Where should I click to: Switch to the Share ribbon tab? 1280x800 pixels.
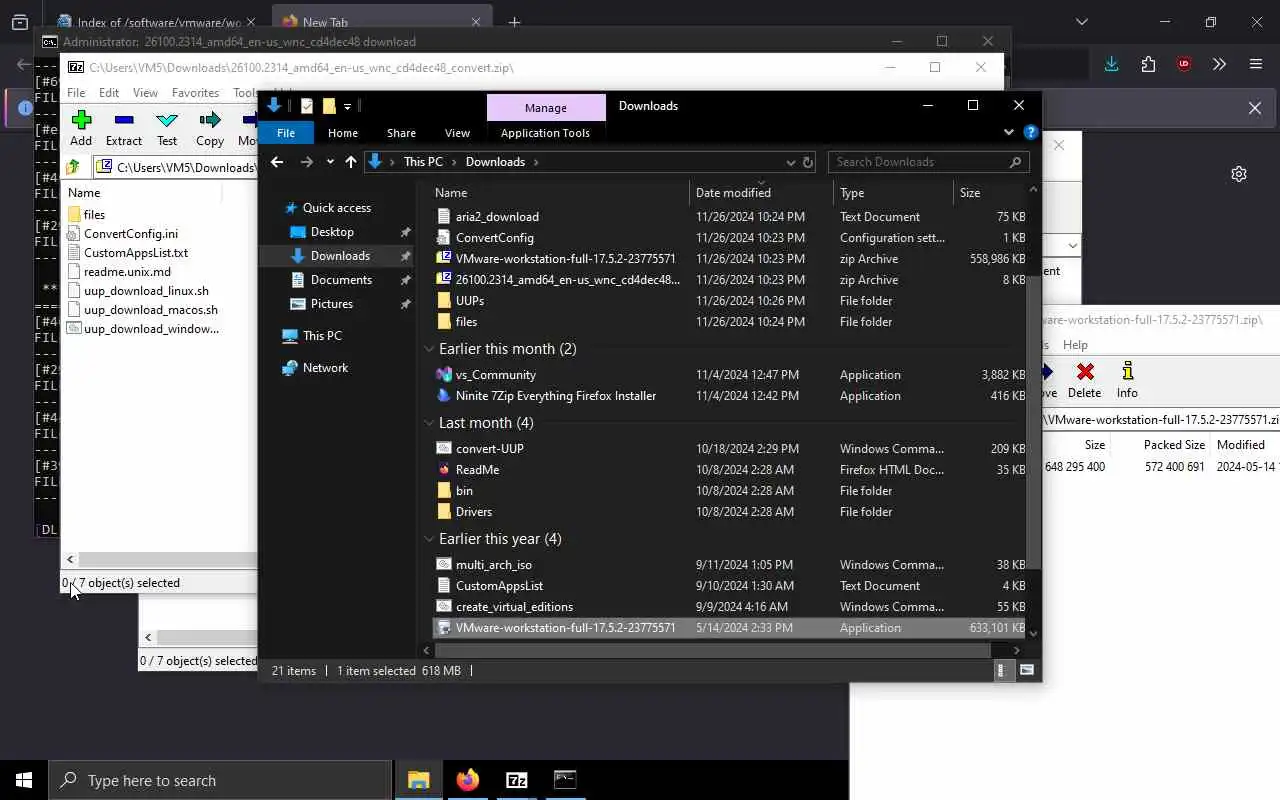tap(401, 133)
